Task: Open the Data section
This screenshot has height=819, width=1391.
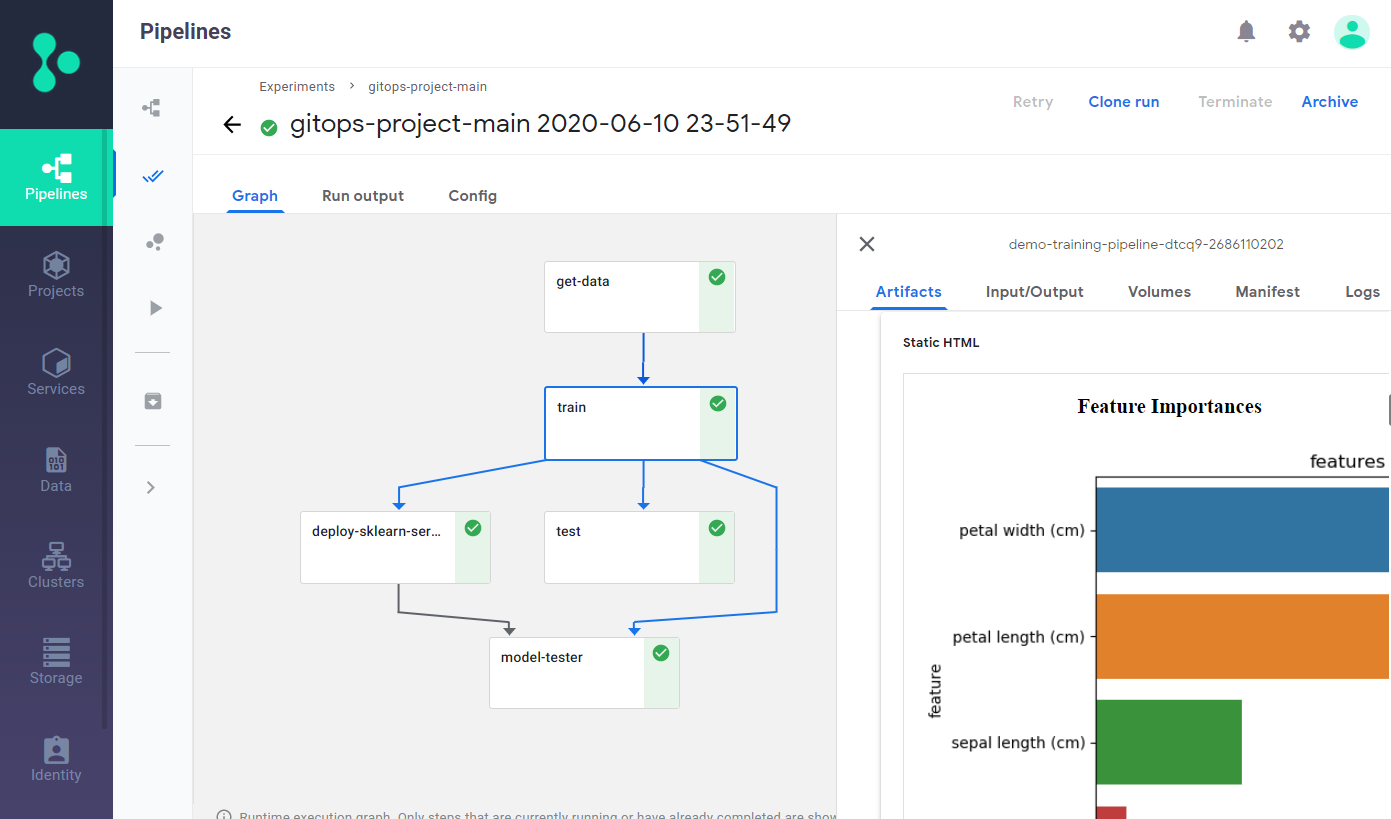Action: 56,469
